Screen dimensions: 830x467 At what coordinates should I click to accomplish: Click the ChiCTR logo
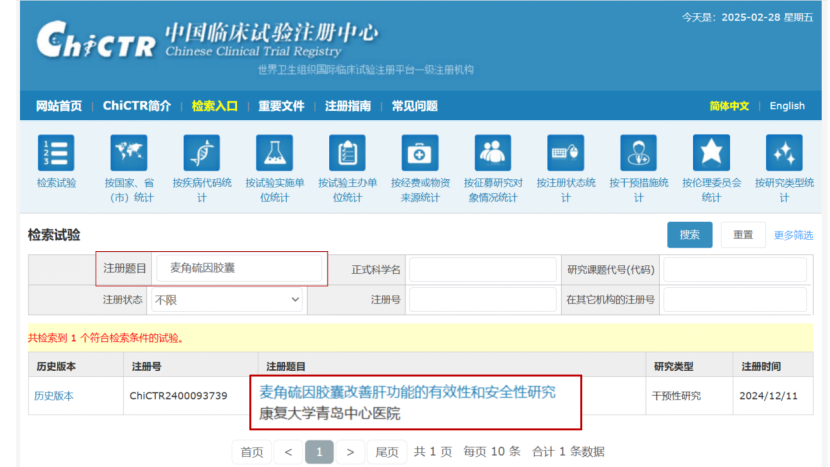(x=96, y=40)
